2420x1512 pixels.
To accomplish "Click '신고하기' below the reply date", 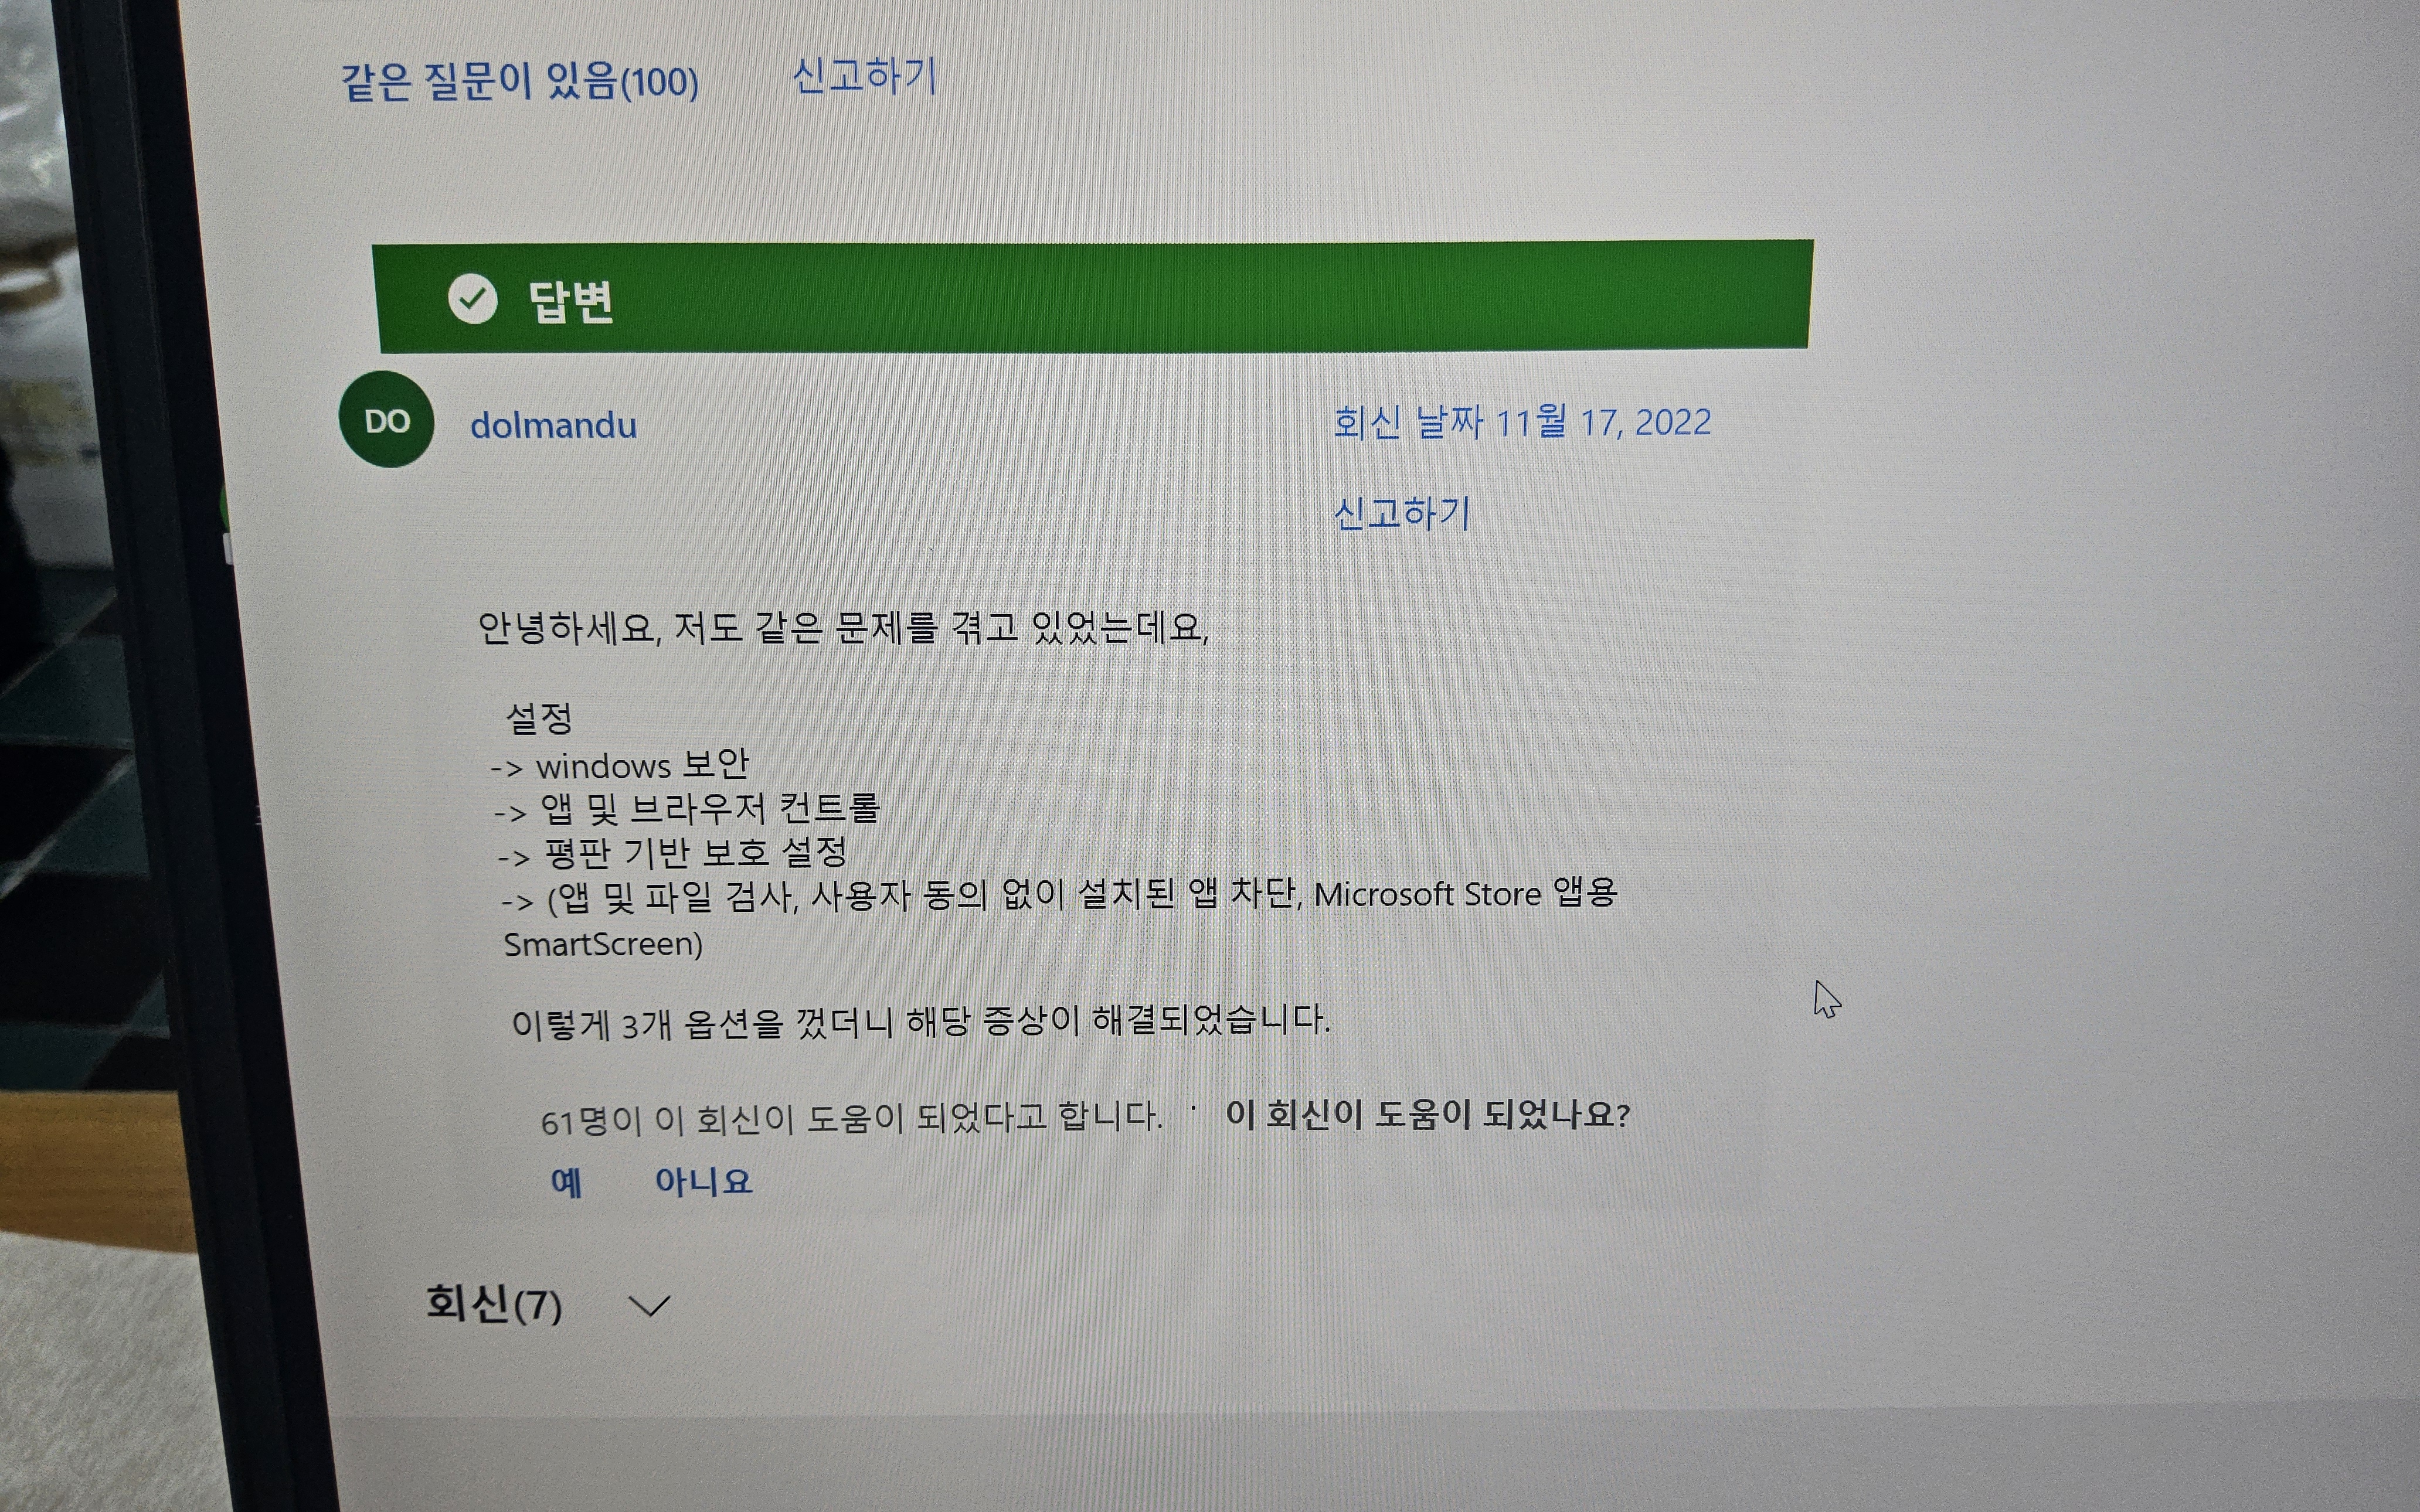I will pyautogui.click(x=1402, y=514).
